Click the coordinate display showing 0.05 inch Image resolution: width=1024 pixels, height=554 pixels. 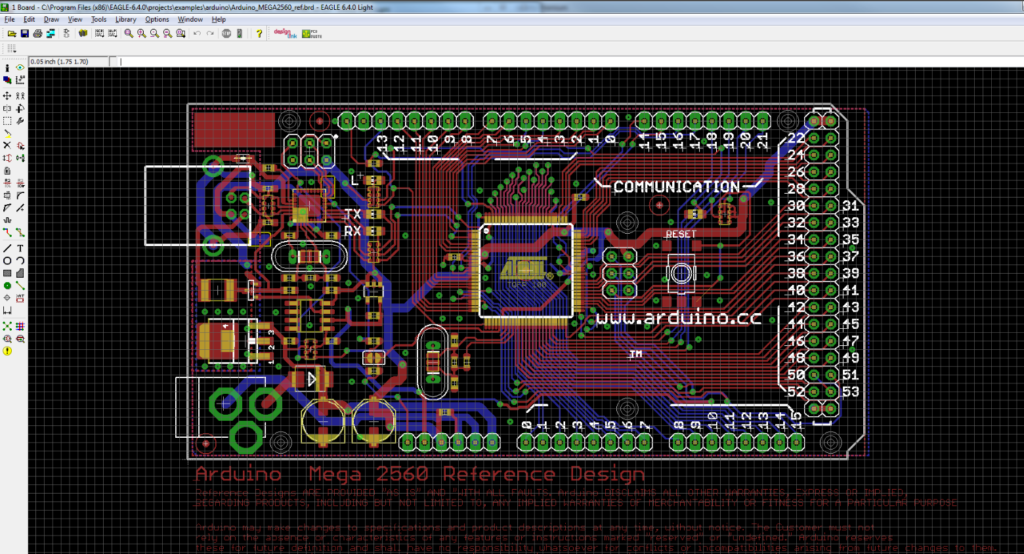[x=69, y=61]
